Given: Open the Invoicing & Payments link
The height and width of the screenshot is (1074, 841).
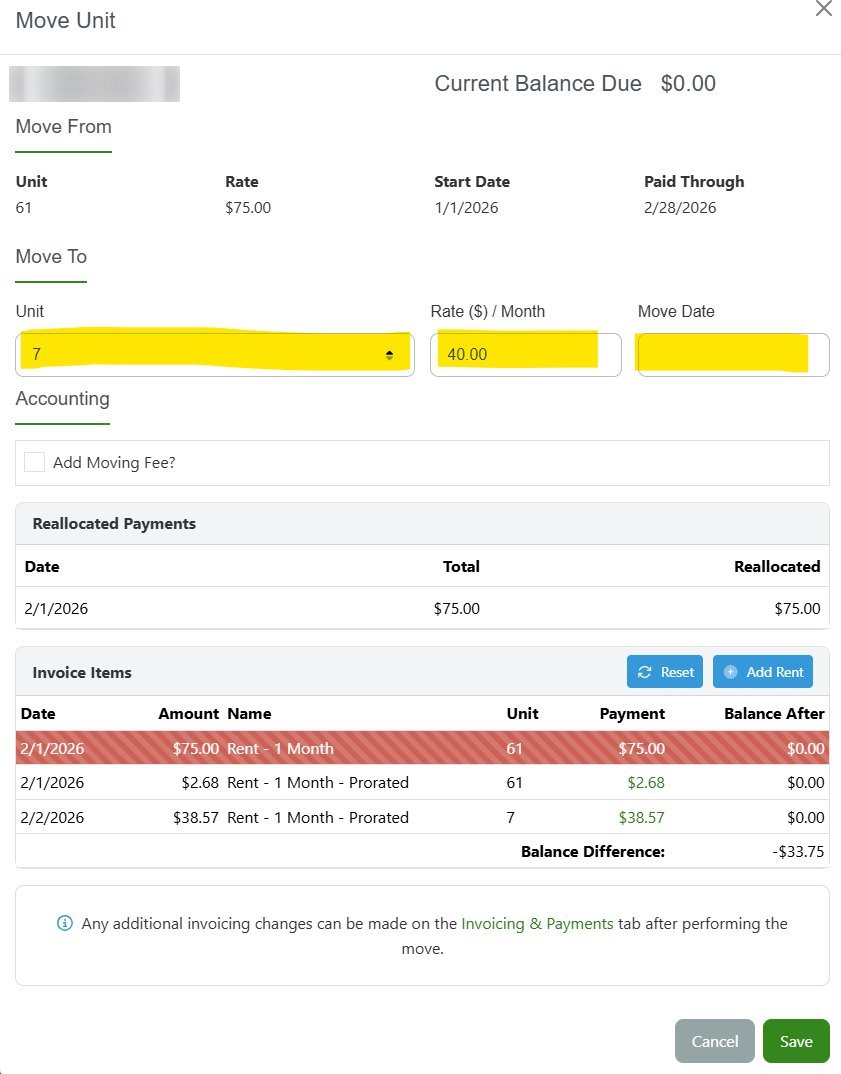Looking at the screenshot, I should click(x=537, y=923).
